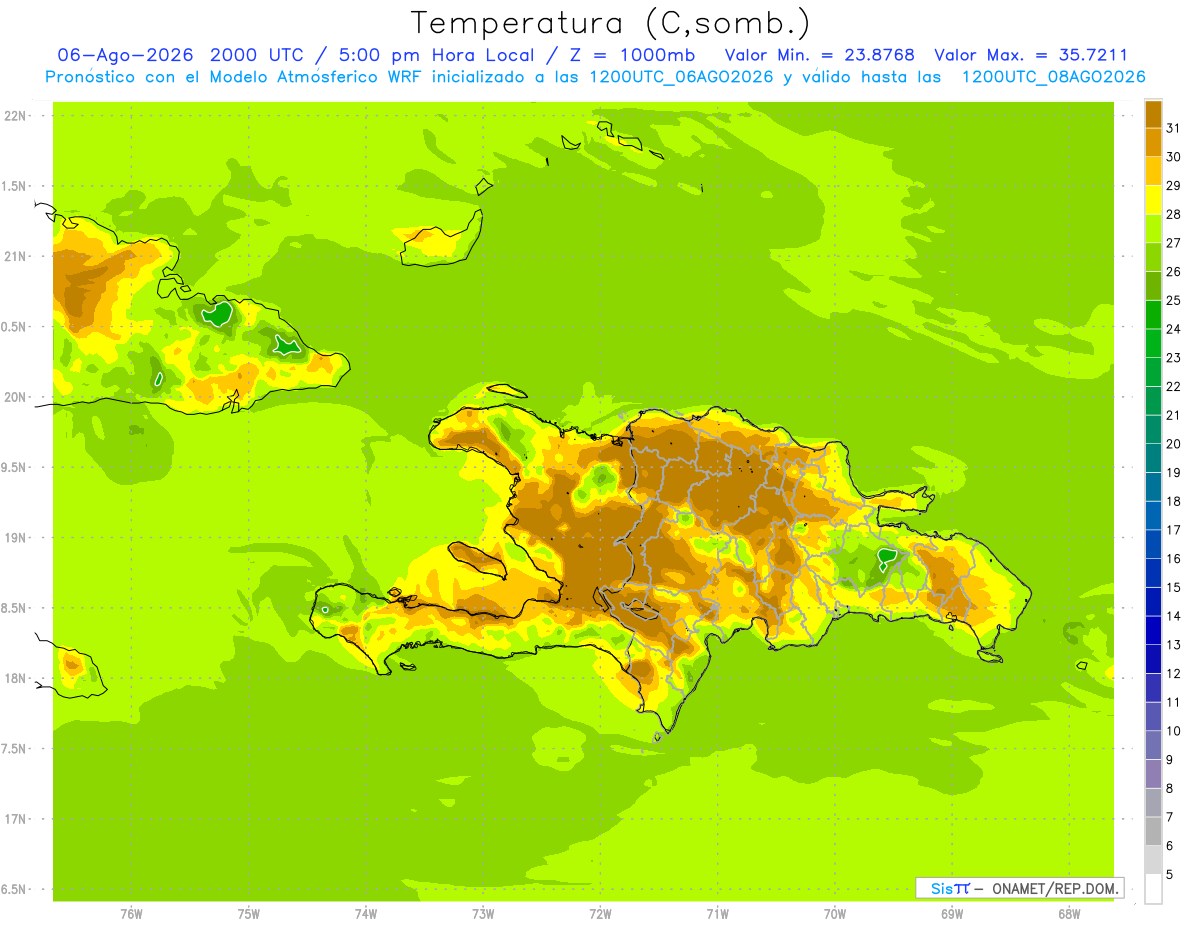Select the initialization time "1200UTC_06AGO2026"
Viewport: 1200px width, 927px height.
tap(681, 77)
